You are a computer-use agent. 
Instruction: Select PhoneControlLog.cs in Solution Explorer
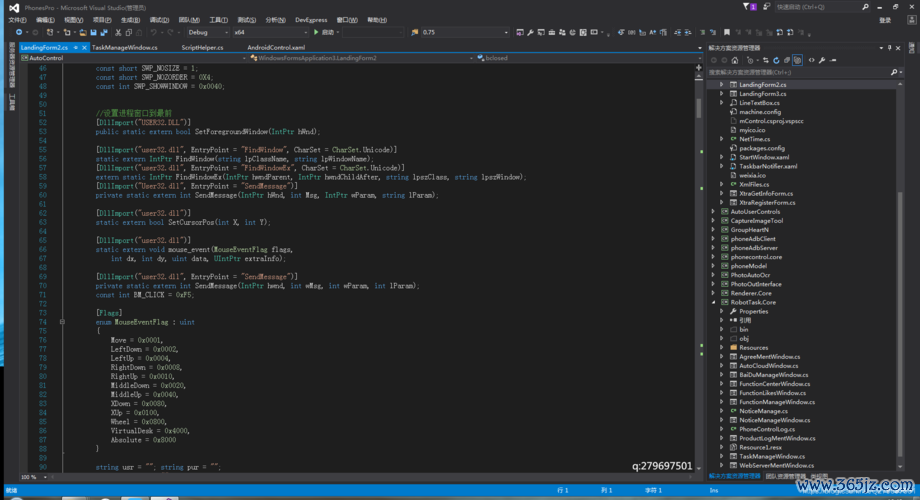coord(767,429)
